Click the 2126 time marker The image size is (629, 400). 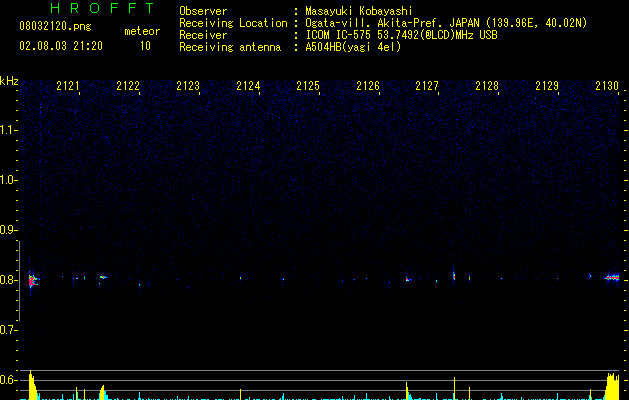tap(368, 86)
